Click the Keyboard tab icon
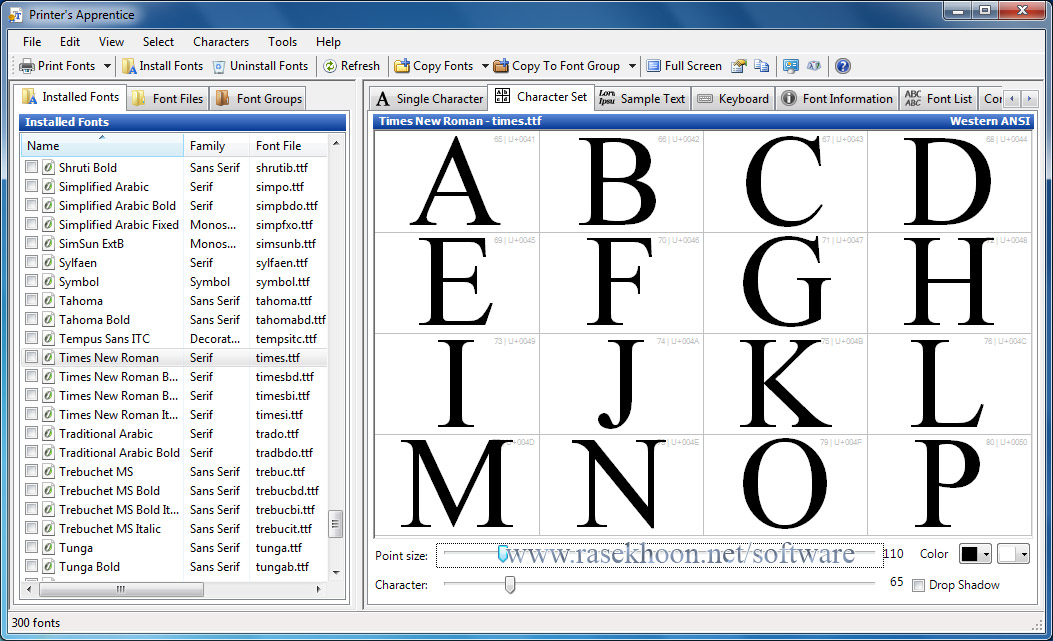This screenshot has width=1053, height=641. coord(705,99)
